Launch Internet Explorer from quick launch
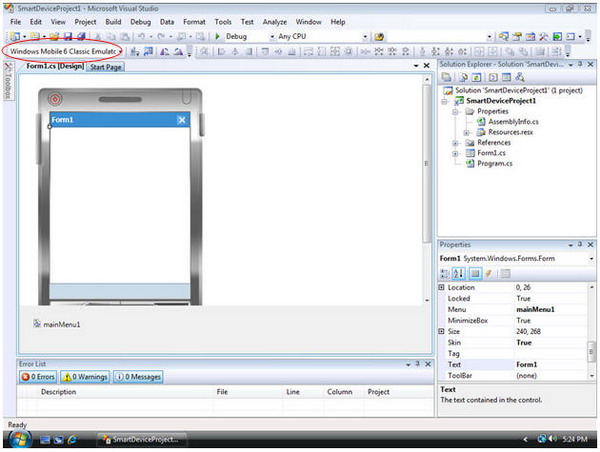 [72, 440]
